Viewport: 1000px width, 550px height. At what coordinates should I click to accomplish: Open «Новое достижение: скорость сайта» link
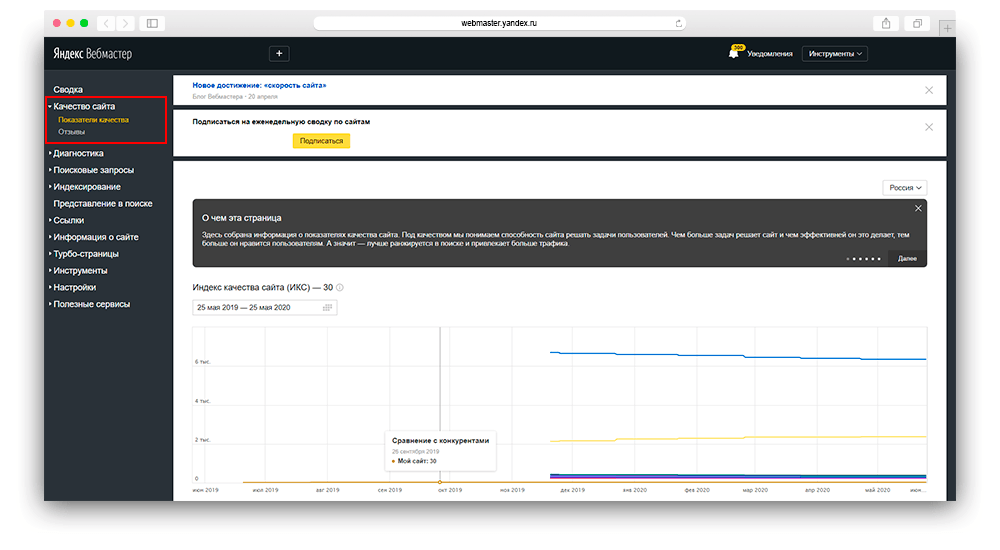coord(259,85)
